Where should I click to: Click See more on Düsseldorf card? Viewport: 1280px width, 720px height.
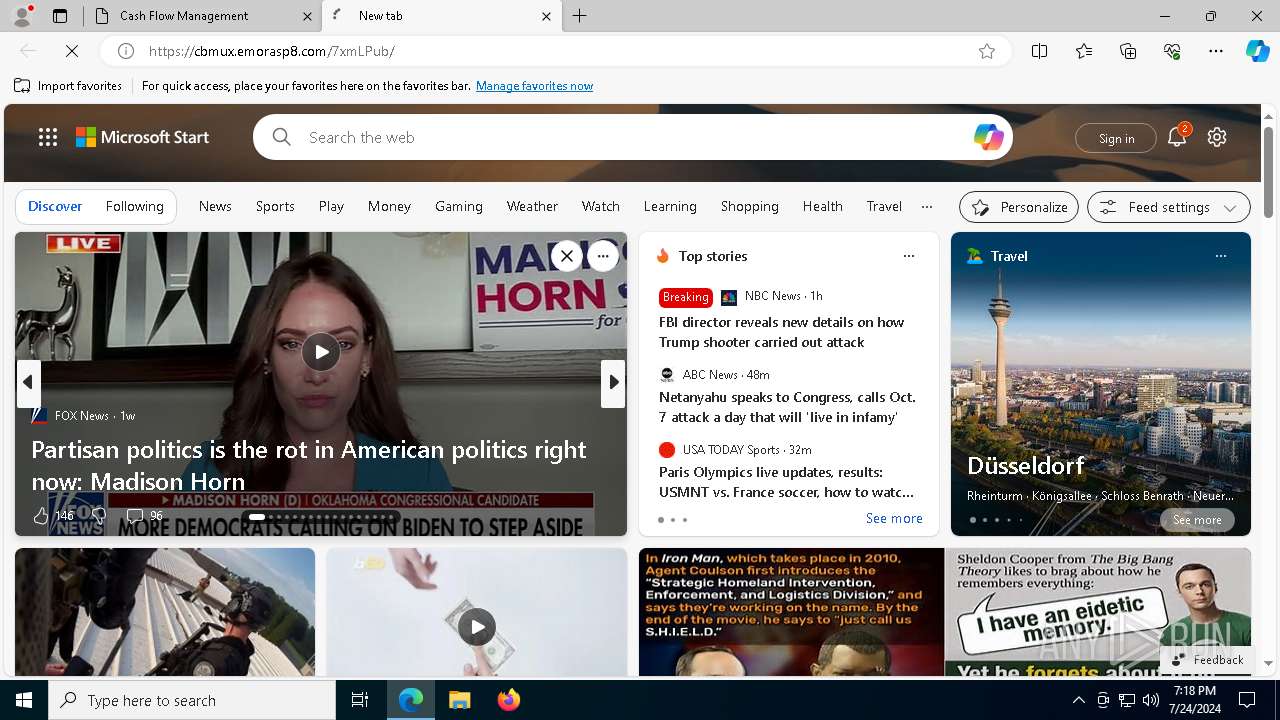pos(1197,520)
